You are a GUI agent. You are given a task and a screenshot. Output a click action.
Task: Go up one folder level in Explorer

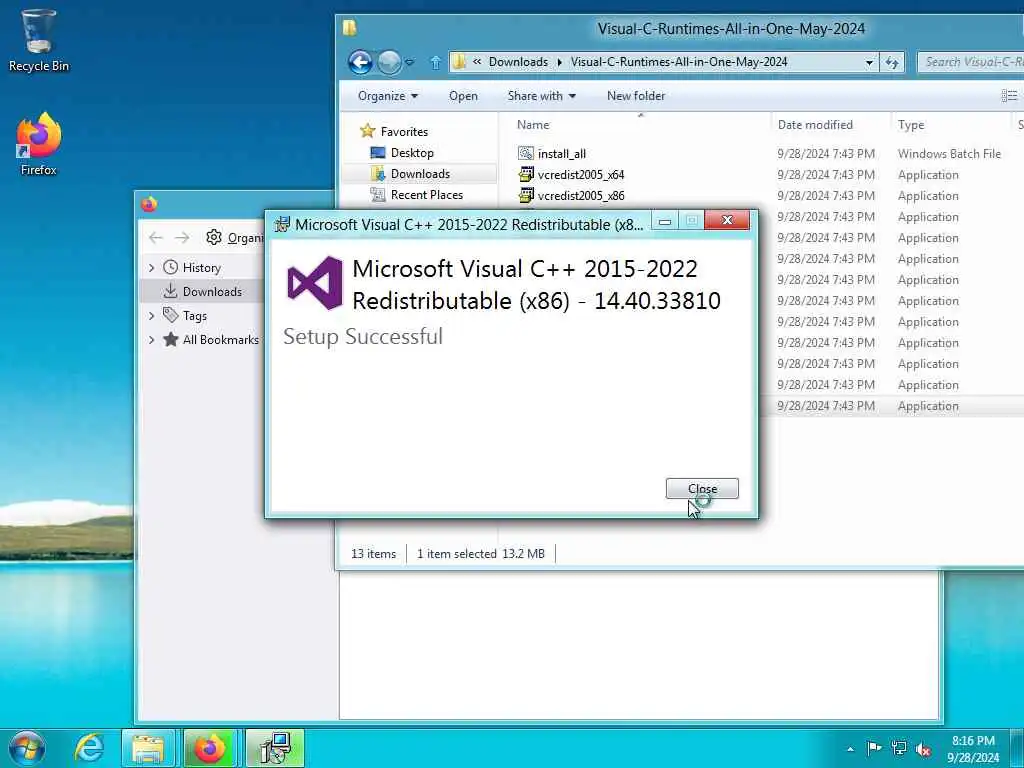click(436, 63)
